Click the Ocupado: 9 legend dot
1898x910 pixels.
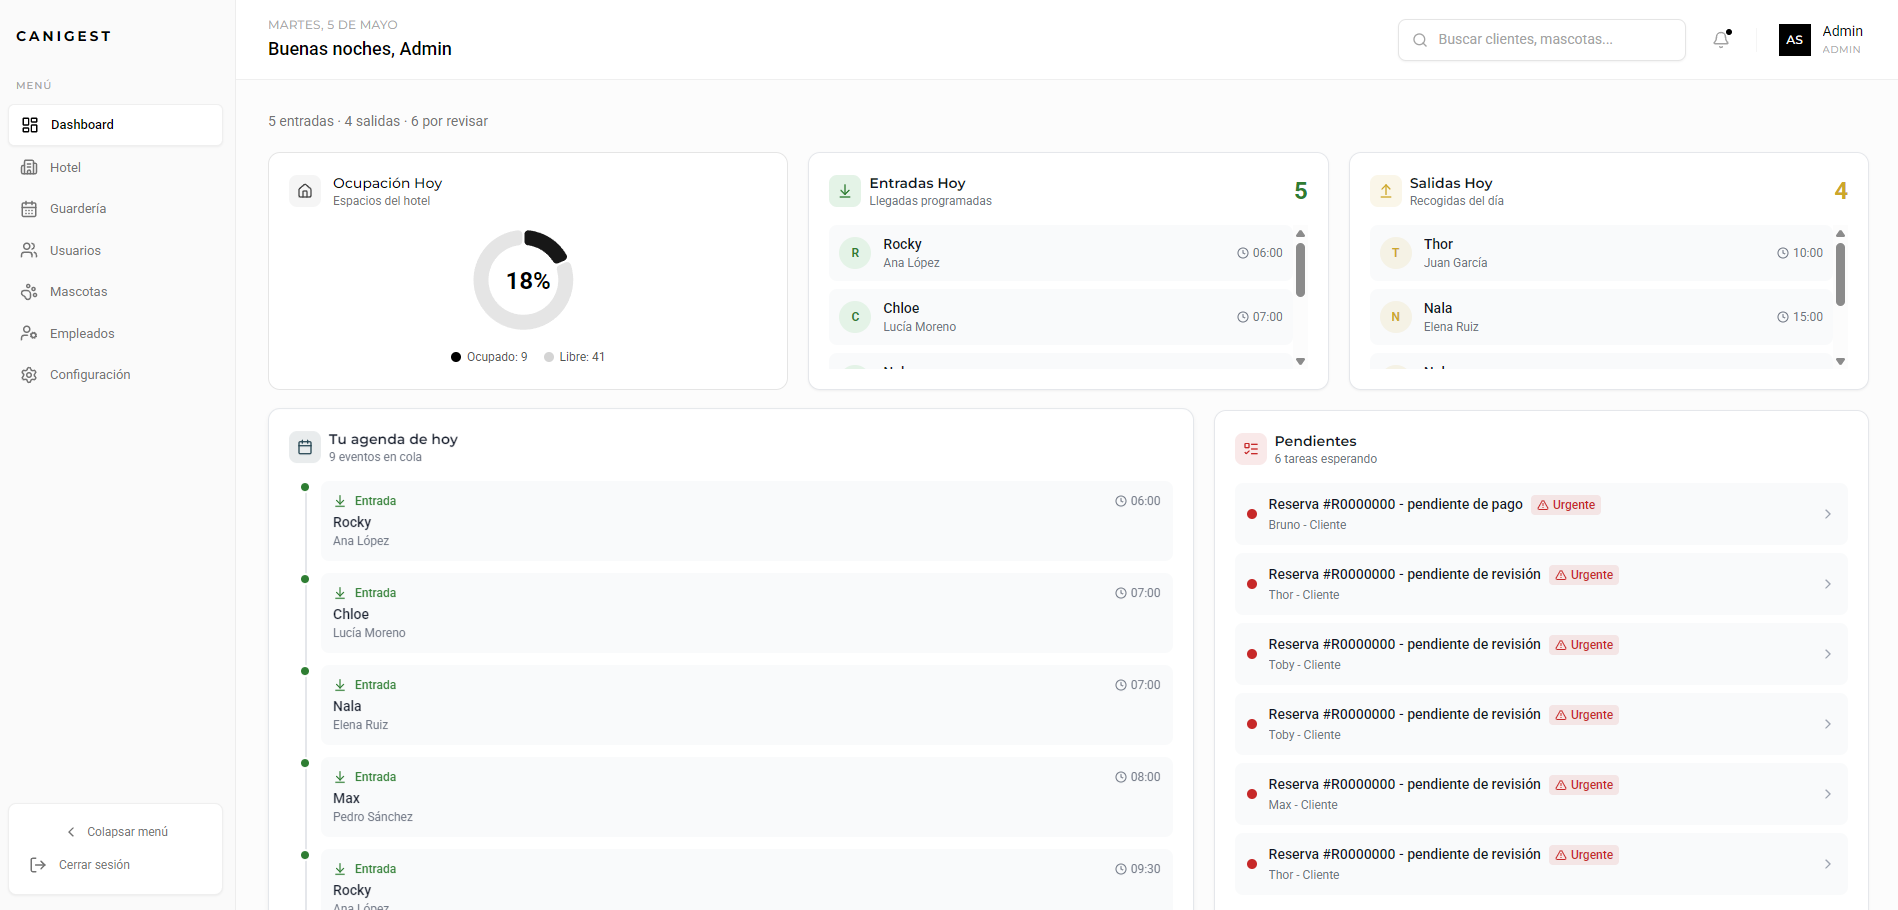[456, 357]
